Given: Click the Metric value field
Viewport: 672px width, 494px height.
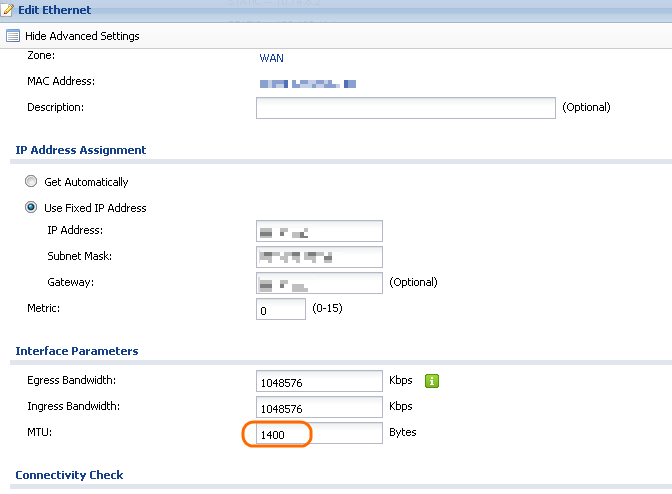Looking at the screenshot, I should [280, 309].
